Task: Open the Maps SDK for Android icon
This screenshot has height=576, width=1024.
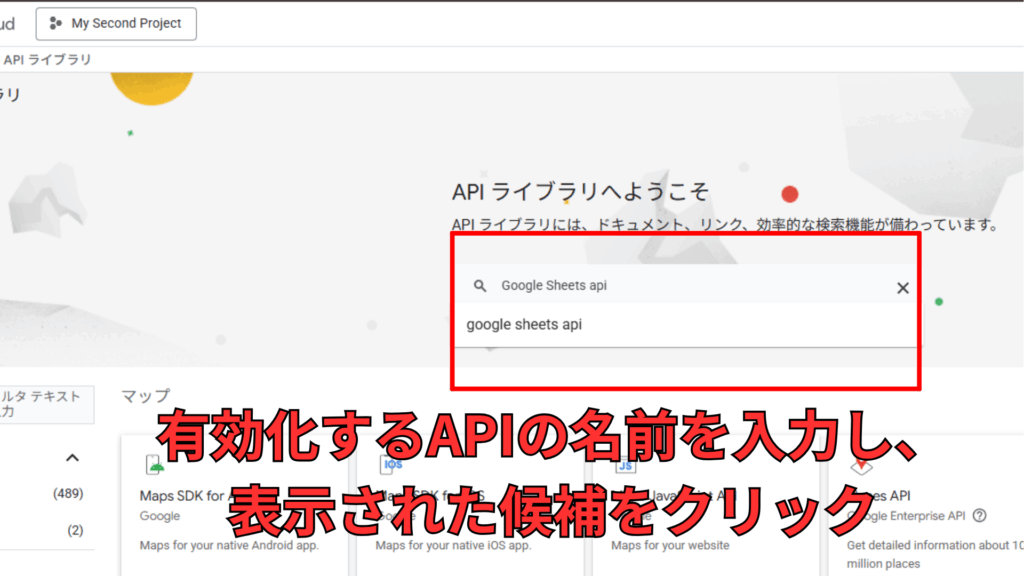Action: click(x=155, y=464)
